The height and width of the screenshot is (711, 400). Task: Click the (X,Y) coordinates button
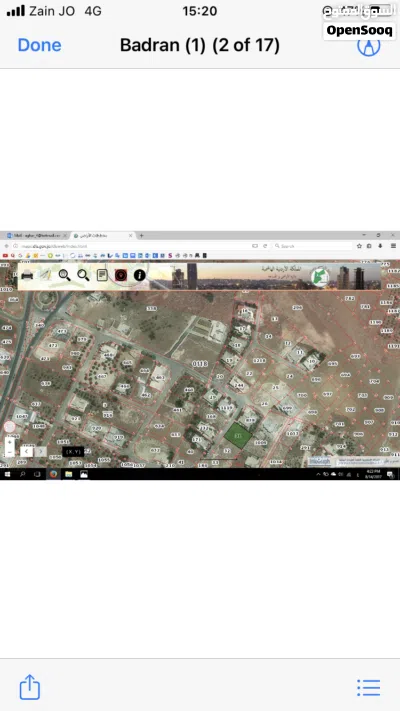[73, 452]
